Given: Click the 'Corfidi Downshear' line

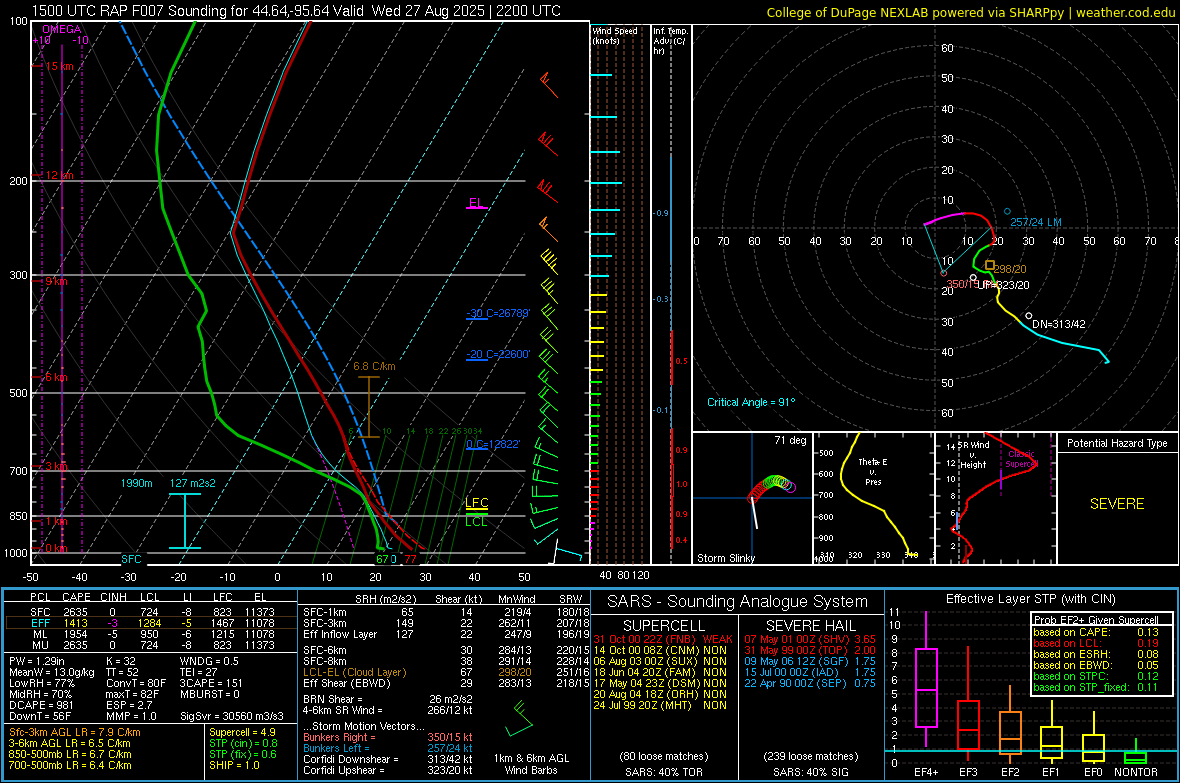Looking at the screenshot, I should (x=388, y=759).
